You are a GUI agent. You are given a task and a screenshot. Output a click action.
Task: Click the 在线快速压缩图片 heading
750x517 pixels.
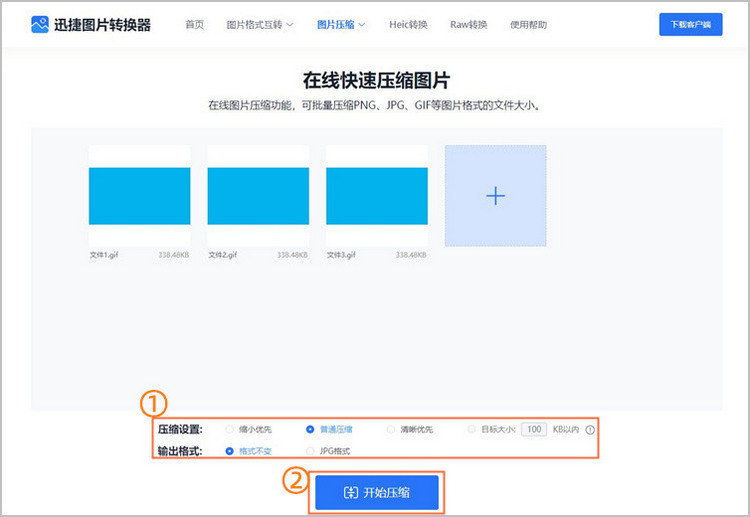[x=376, y=80]
